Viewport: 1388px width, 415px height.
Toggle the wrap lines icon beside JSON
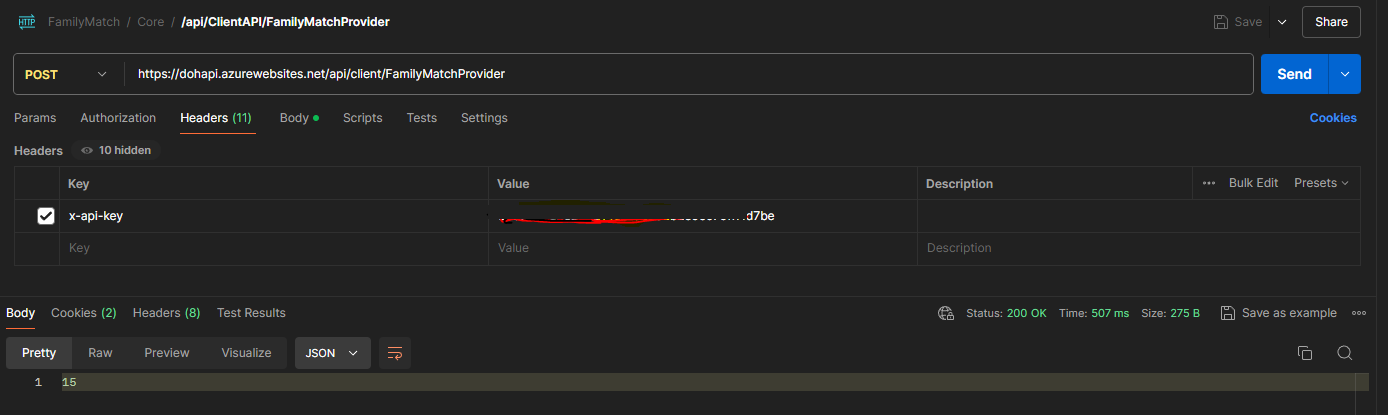pos(395,353)
